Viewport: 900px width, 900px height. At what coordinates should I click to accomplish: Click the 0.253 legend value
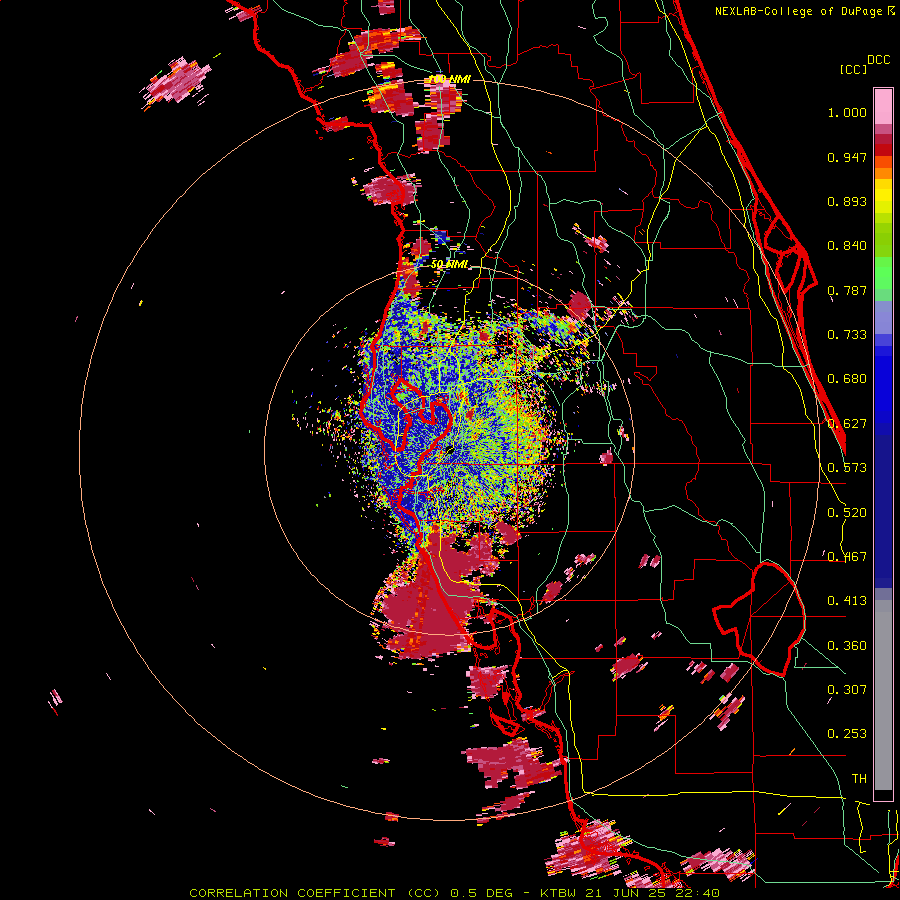click(847, 734)
